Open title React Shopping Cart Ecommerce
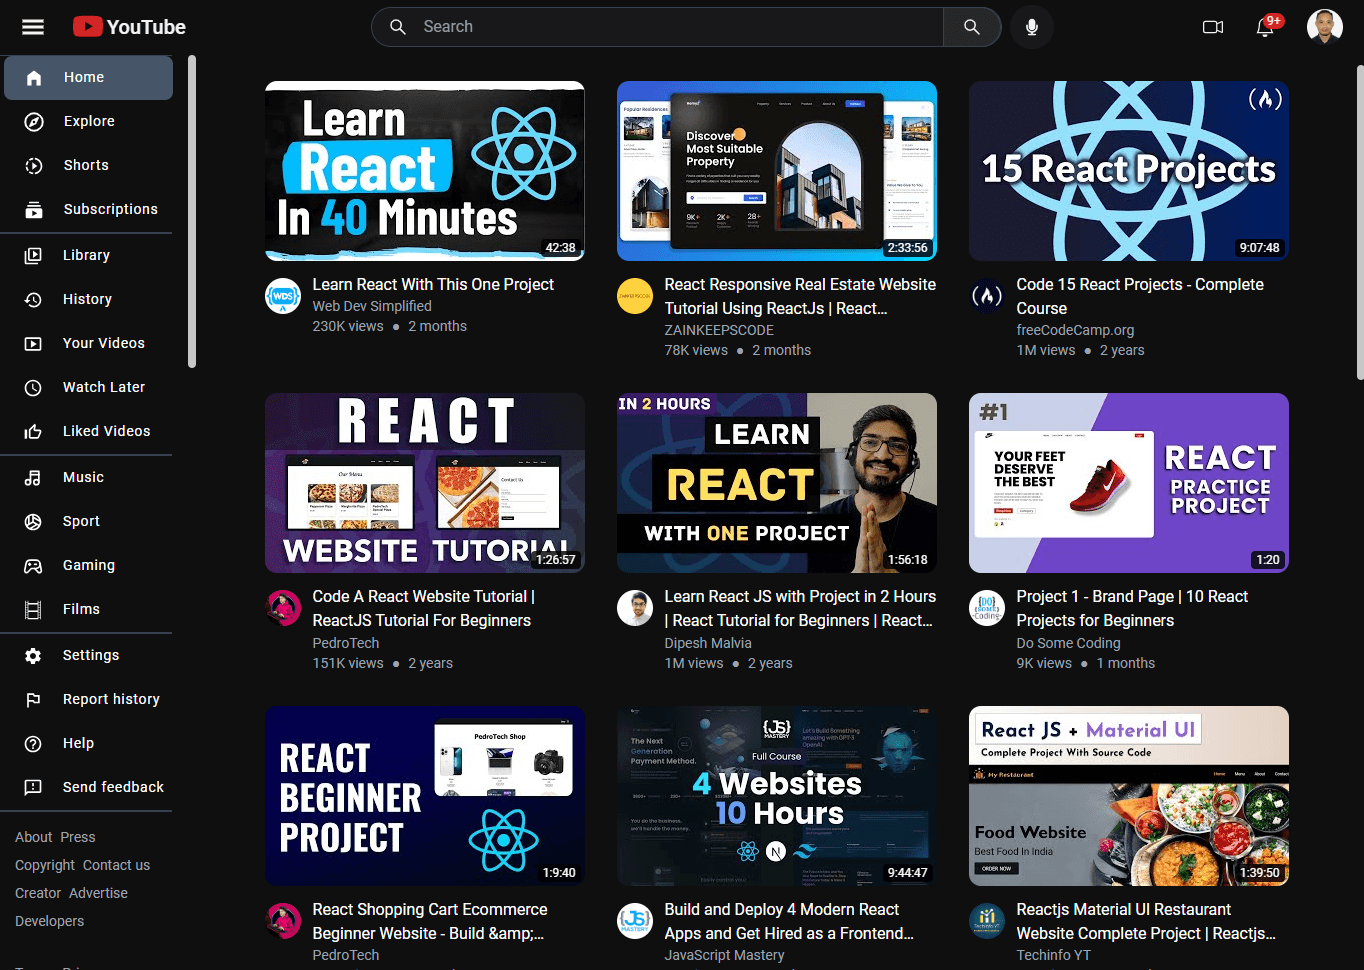 coord(430,921)
